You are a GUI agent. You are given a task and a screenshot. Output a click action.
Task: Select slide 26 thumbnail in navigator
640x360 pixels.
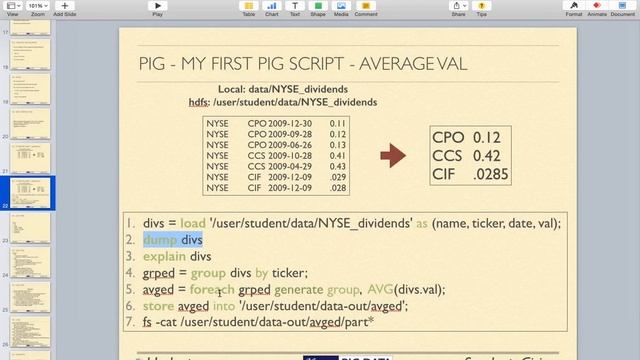tap(30, 332)
